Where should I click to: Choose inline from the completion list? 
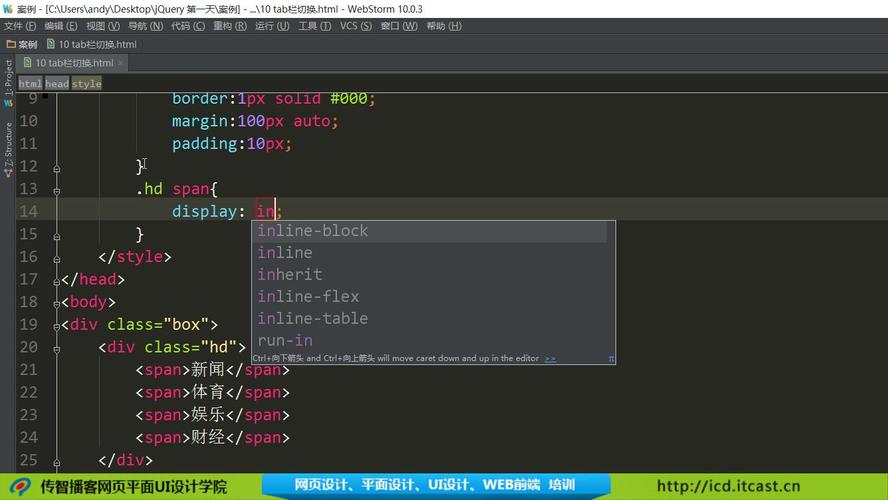(429, 253)
